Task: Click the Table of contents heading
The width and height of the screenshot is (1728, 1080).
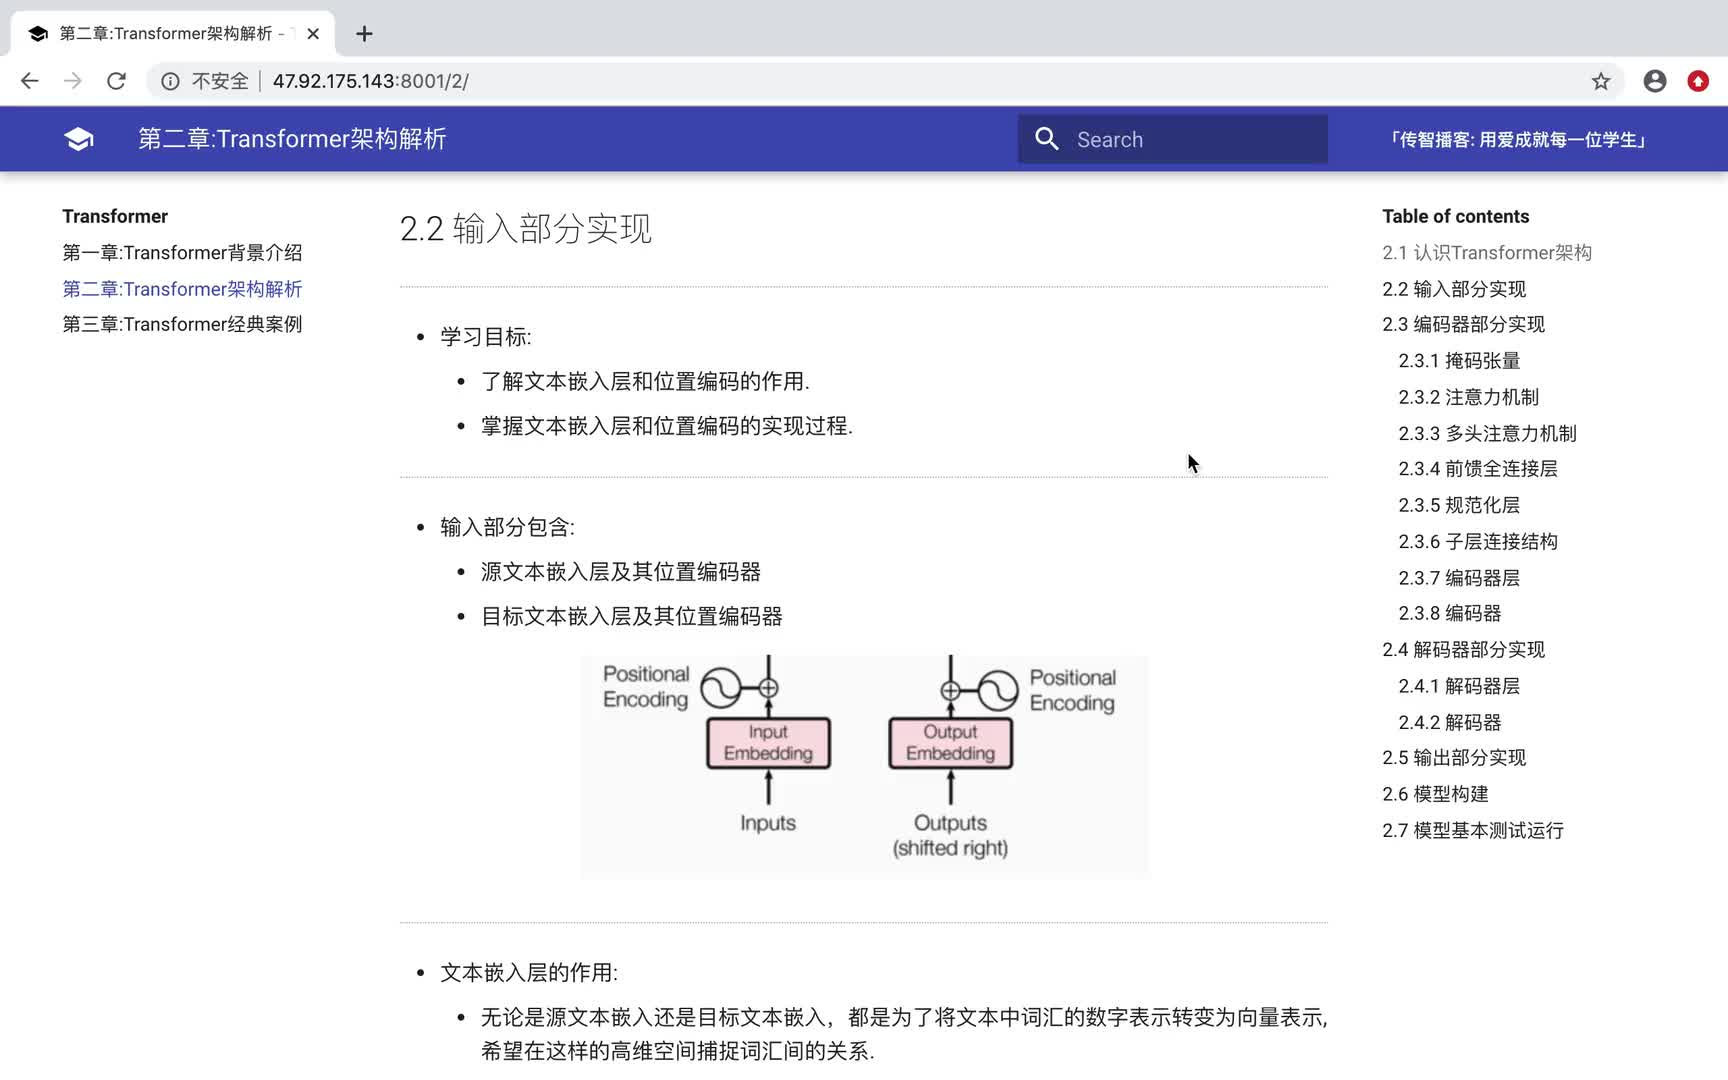Action: (x=1456, y=216)
